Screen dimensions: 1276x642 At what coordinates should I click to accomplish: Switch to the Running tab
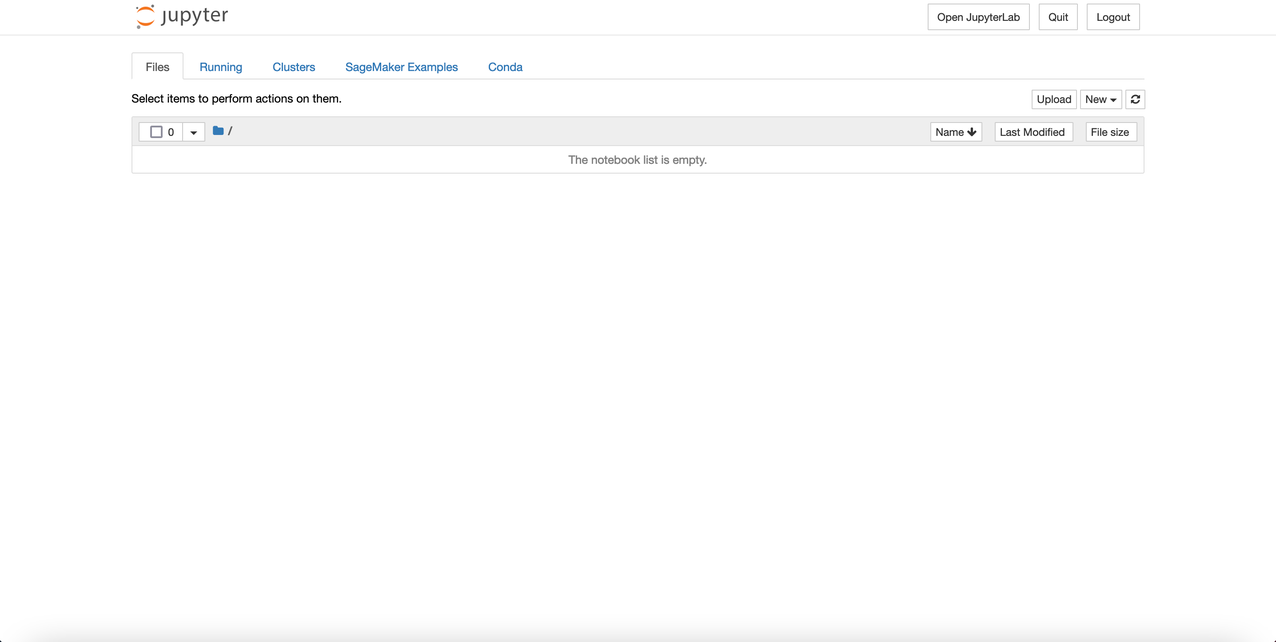(221, 67)
